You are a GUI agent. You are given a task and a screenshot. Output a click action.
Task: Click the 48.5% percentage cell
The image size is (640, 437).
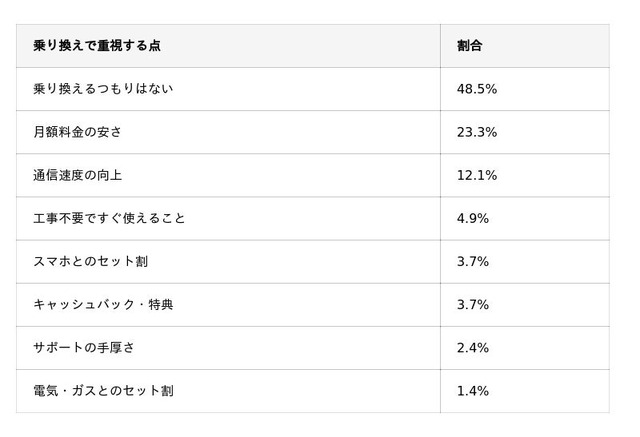coord(477,89)
